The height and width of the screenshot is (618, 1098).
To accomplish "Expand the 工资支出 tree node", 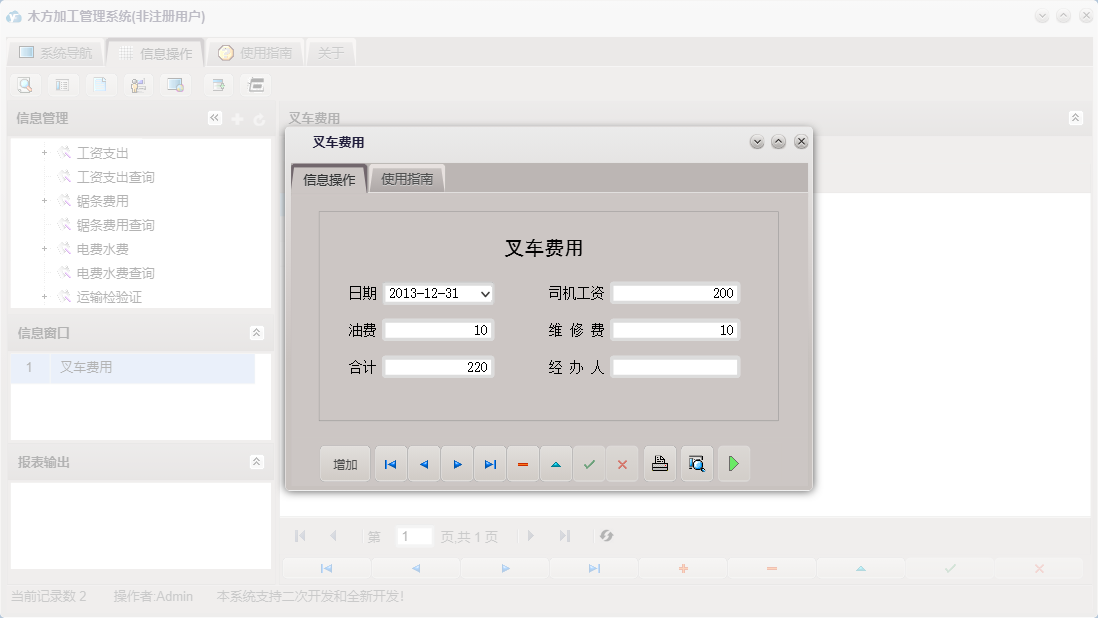I will point(43,152).
